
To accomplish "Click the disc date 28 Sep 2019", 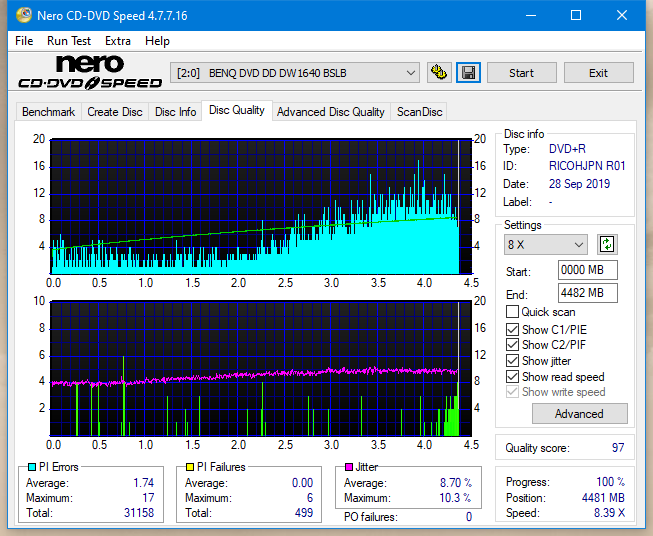I will (x=579, y=184).
